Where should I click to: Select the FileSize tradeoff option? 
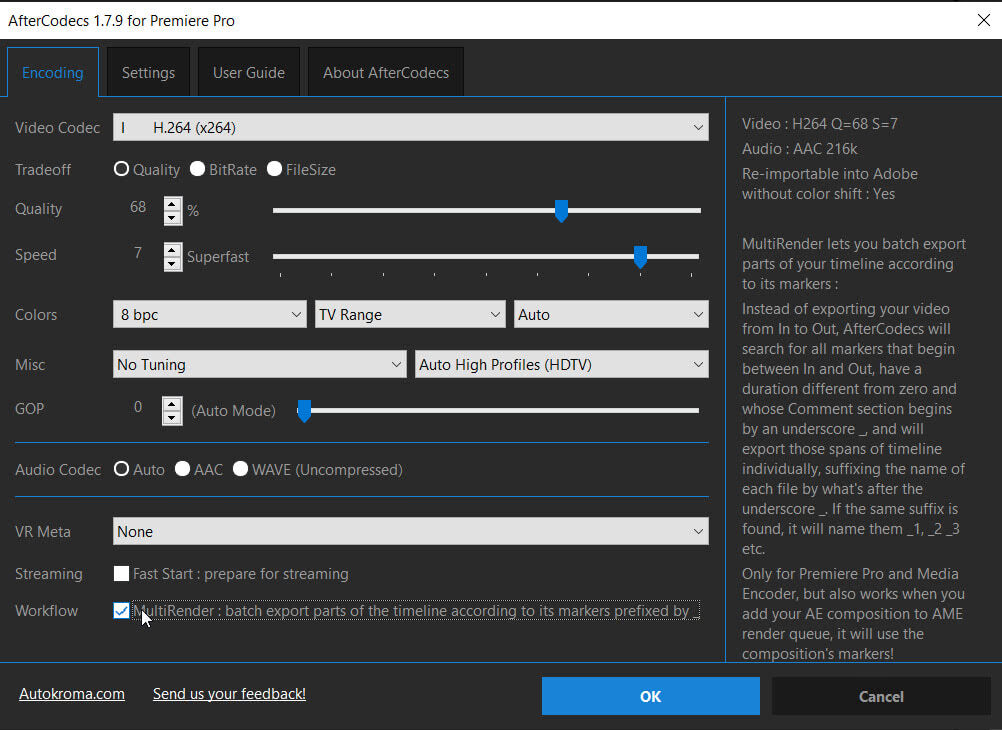point(275,169)
